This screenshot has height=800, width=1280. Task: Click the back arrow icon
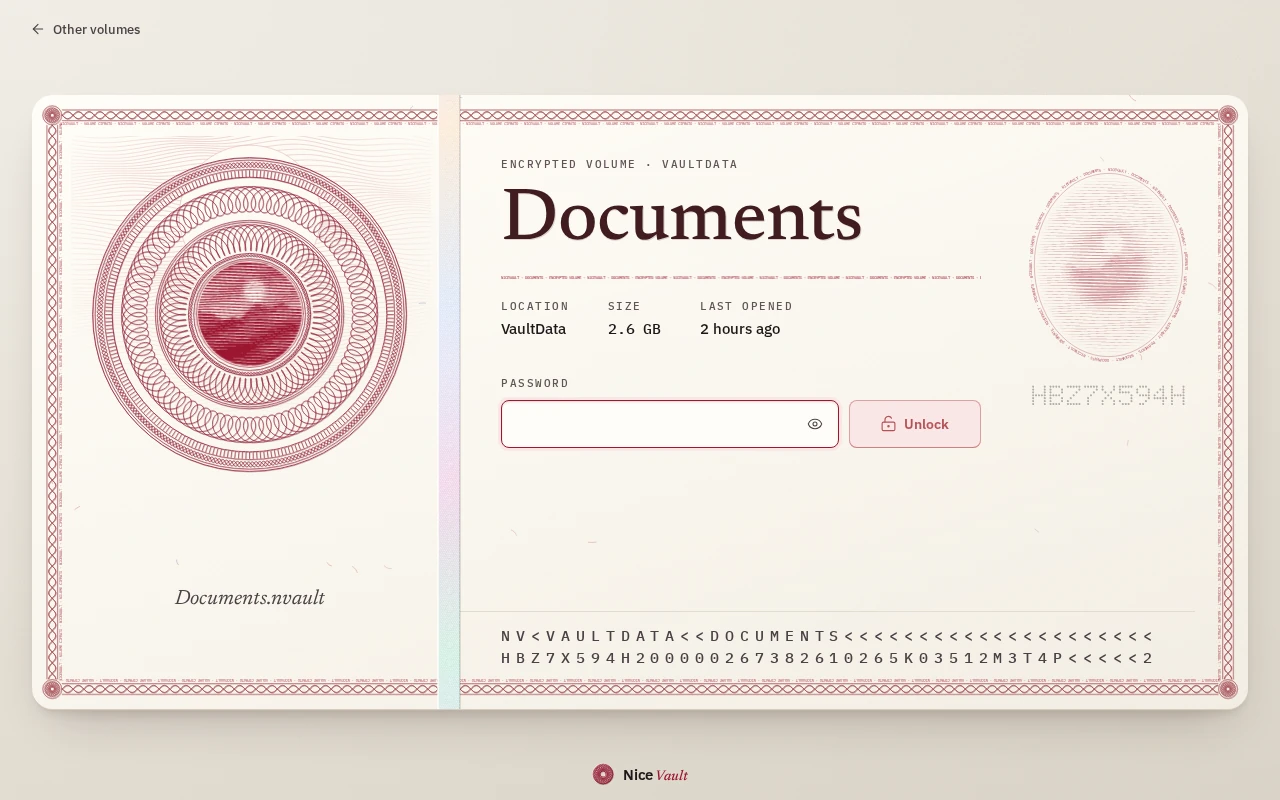click(38, 29)
